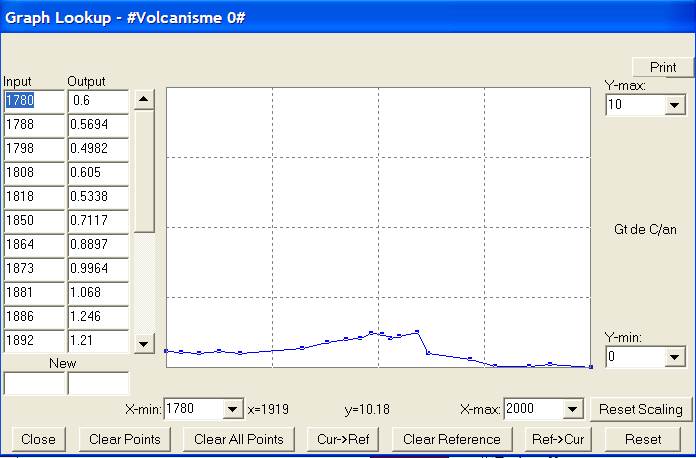Screen dimensions: 696x458
Task: Expand the X-max dropdown
Action: click(573, 409)
